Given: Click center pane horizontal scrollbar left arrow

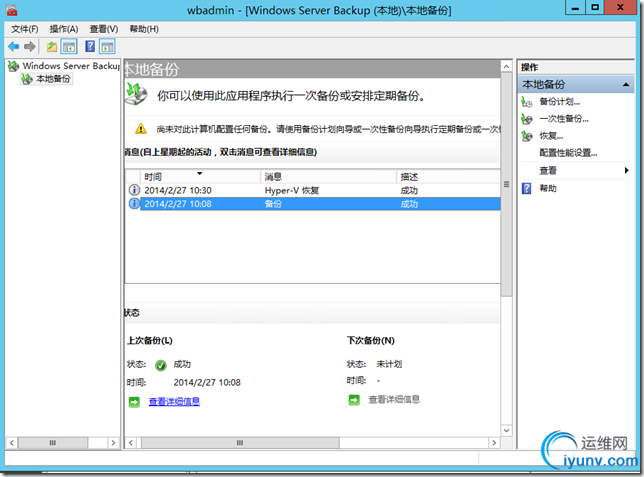Looking at the screenshot, I should point(131,443).
